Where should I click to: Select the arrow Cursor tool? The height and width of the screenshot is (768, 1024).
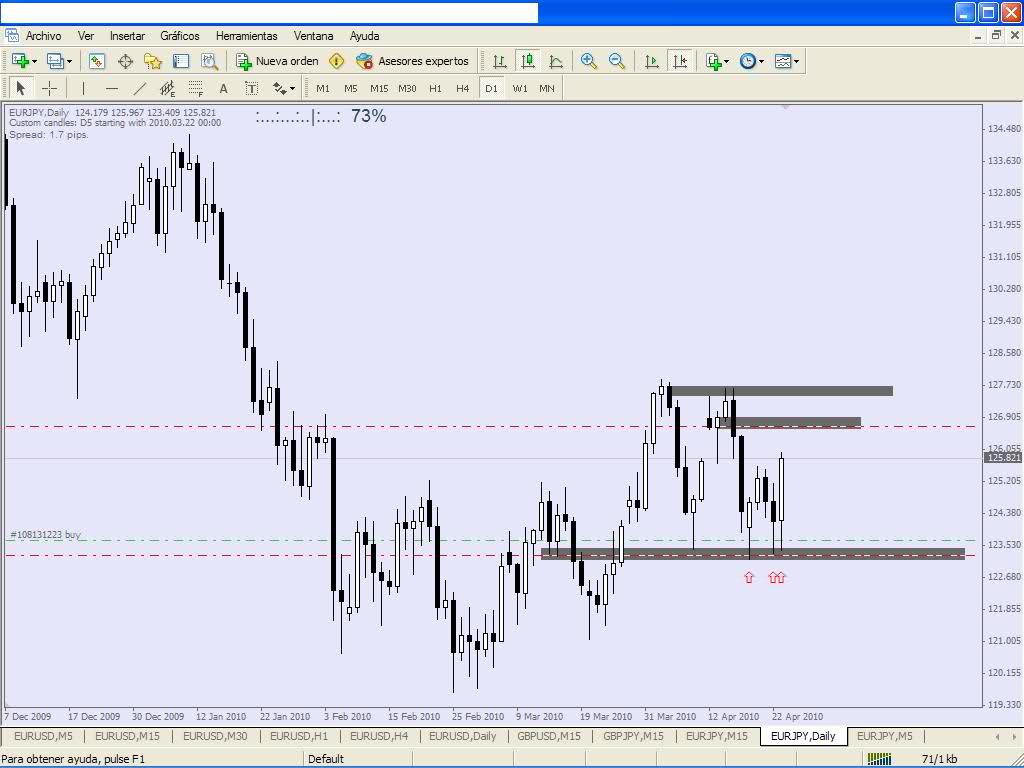(x=20, y=88)
